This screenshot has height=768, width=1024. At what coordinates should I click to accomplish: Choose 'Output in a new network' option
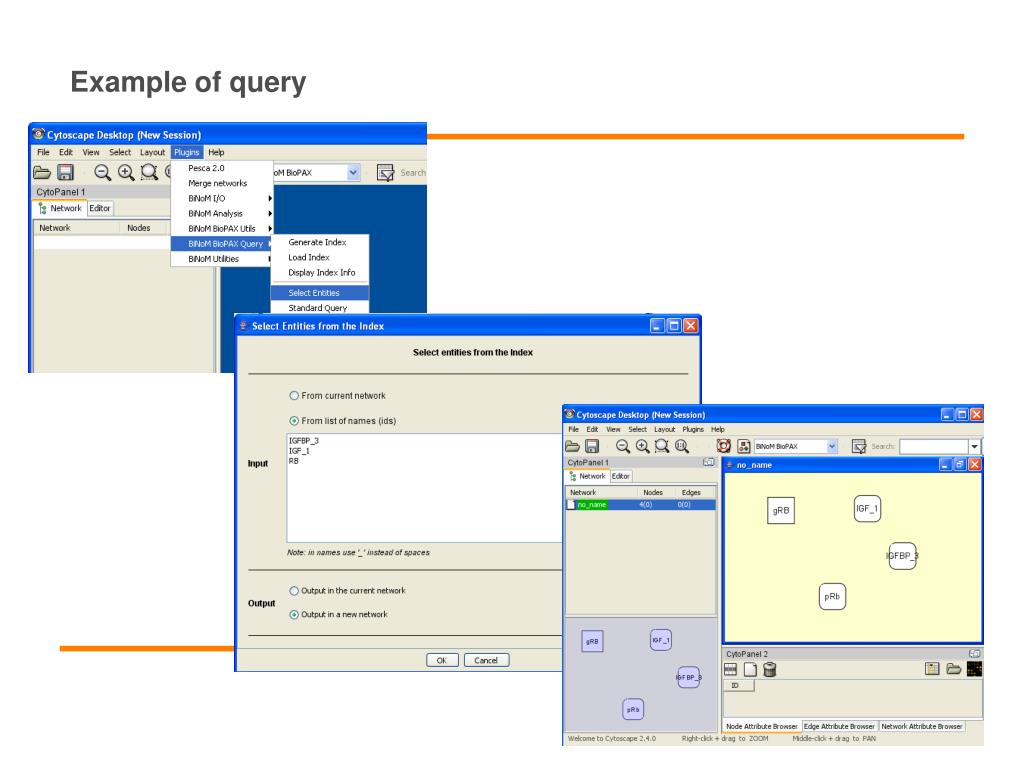(294, 615)
